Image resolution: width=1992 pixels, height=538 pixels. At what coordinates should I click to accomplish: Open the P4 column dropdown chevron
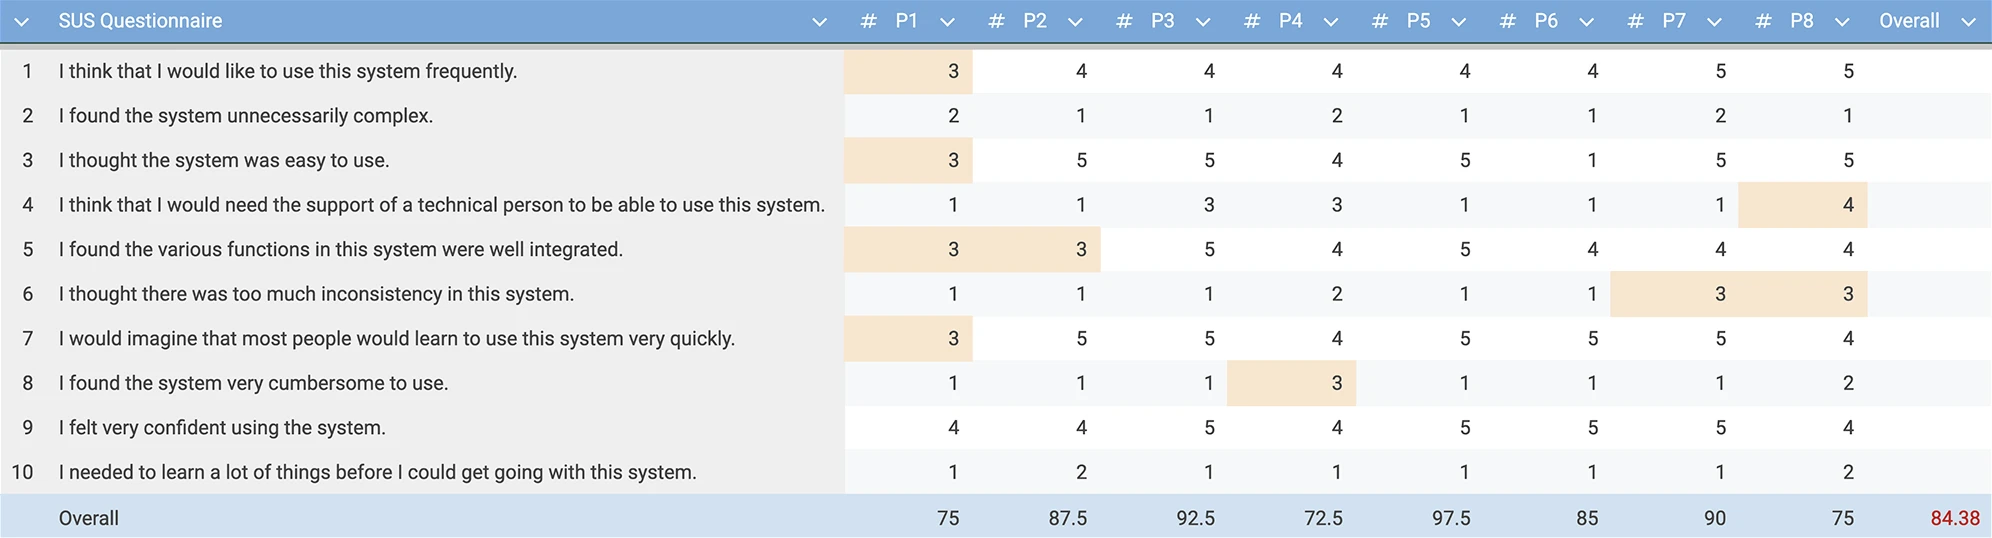coord(1331,22)
